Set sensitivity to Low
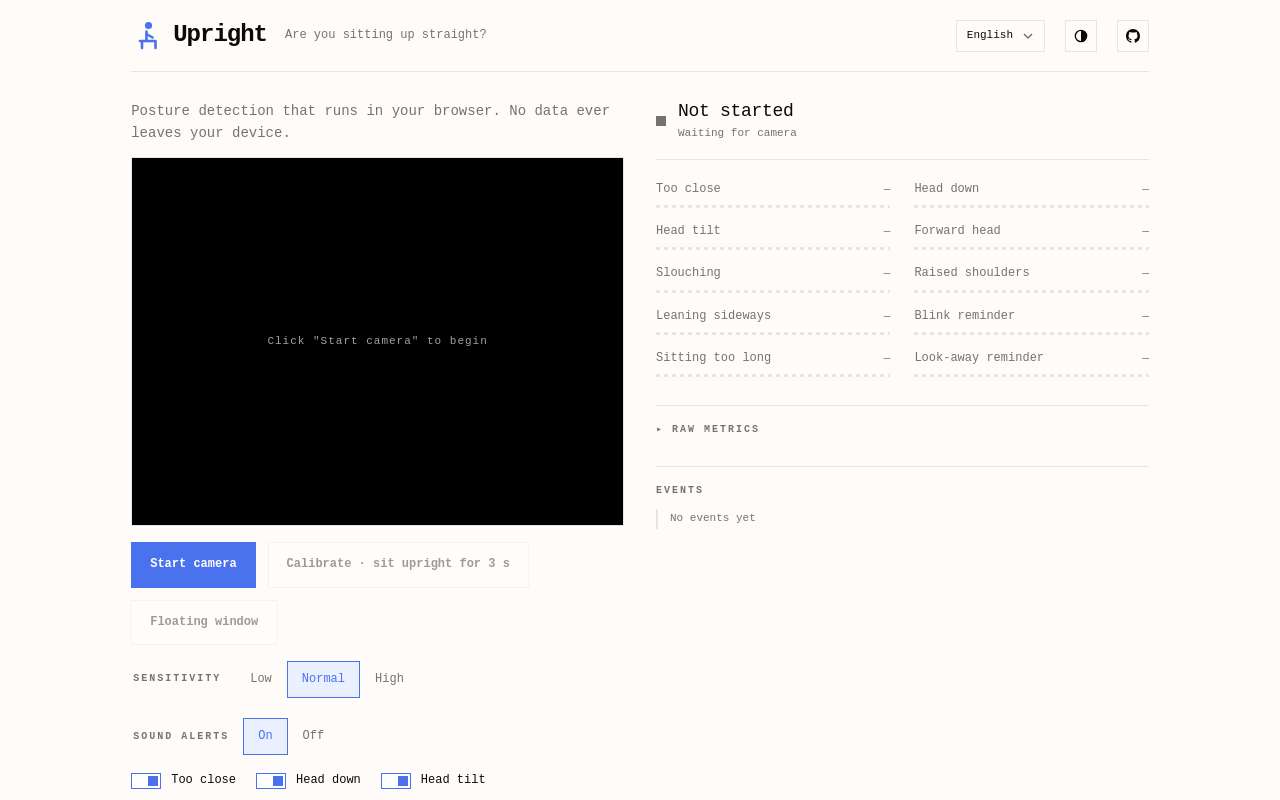 click(x=261, y=679)
